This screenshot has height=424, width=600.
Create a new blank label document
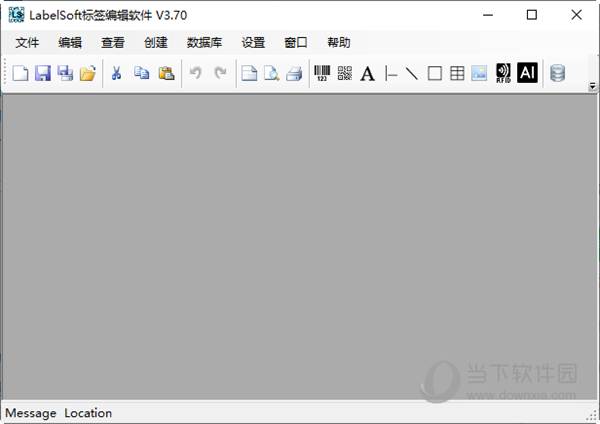[20, 73]
